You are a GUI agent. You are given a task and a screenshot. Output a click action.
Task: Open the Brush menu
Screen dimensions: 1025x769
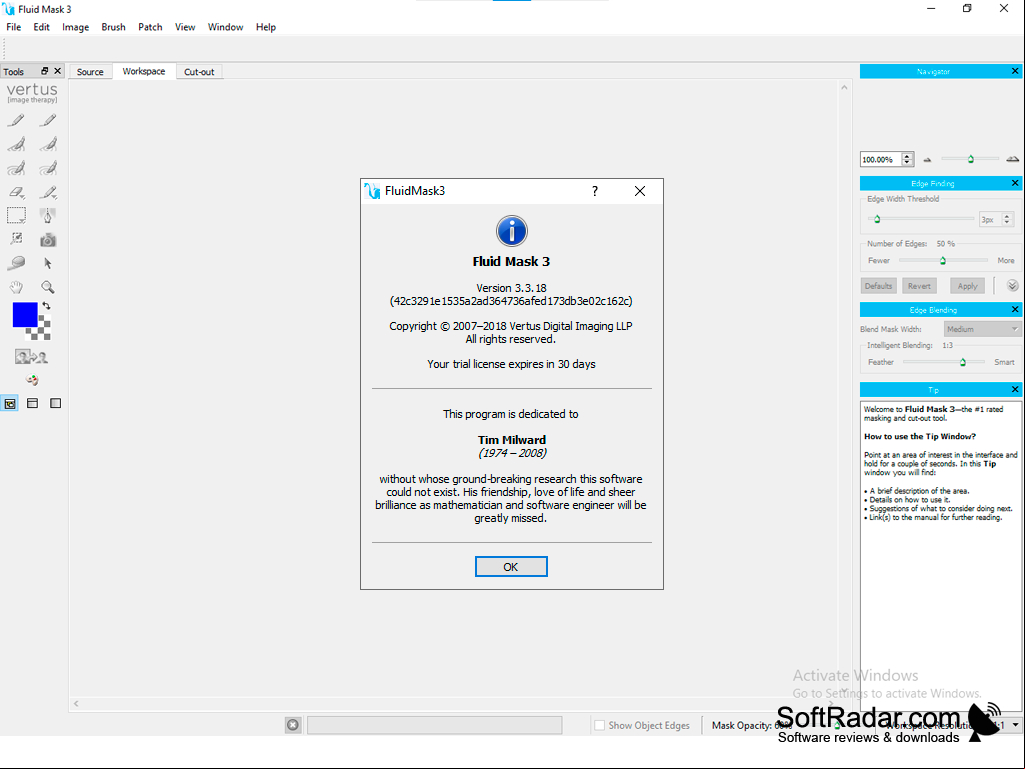[113, 27]
